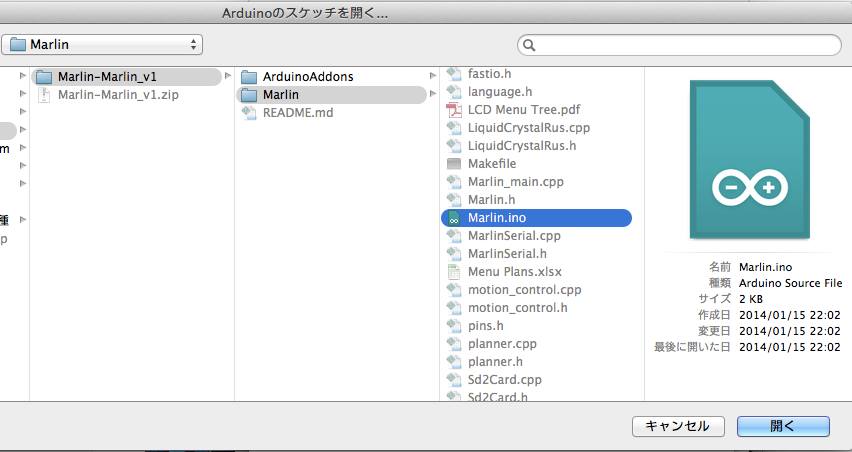Click the 開く button to open file
The width and height of the screenshot is (852, 452).
click(x=782, y=426)
